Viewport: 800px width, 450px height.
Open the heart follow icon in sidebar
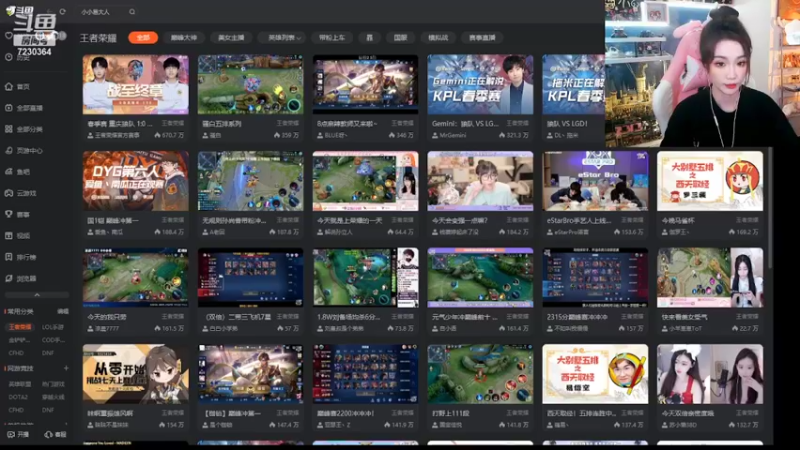pyautogui.click(x=9, y=36)
